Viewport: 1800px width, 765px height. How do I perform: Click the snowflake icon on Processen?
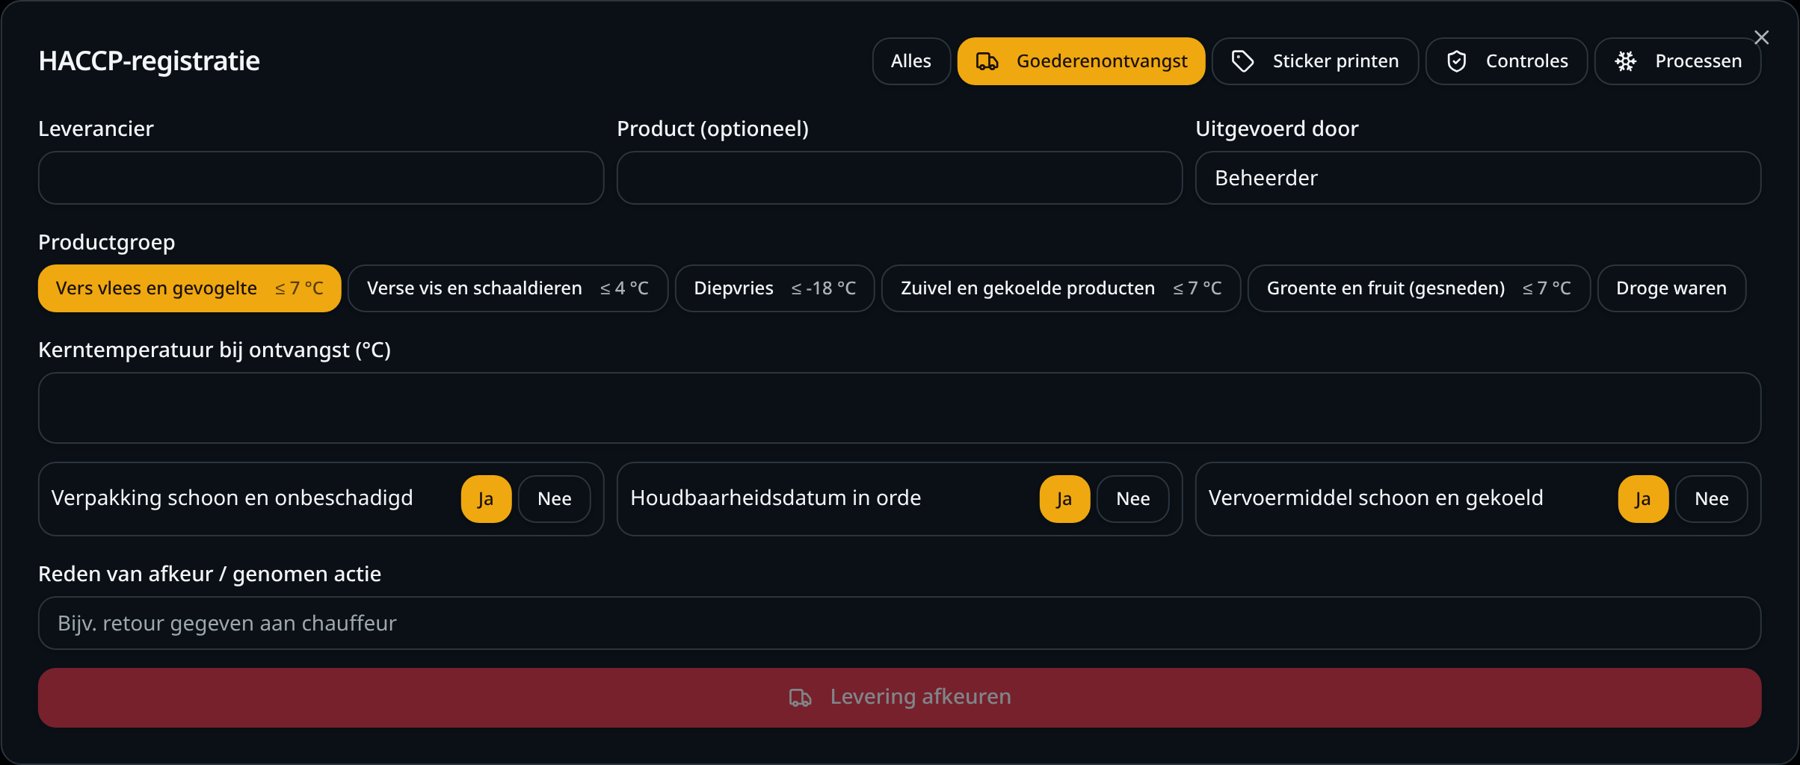coord(1626,62)
